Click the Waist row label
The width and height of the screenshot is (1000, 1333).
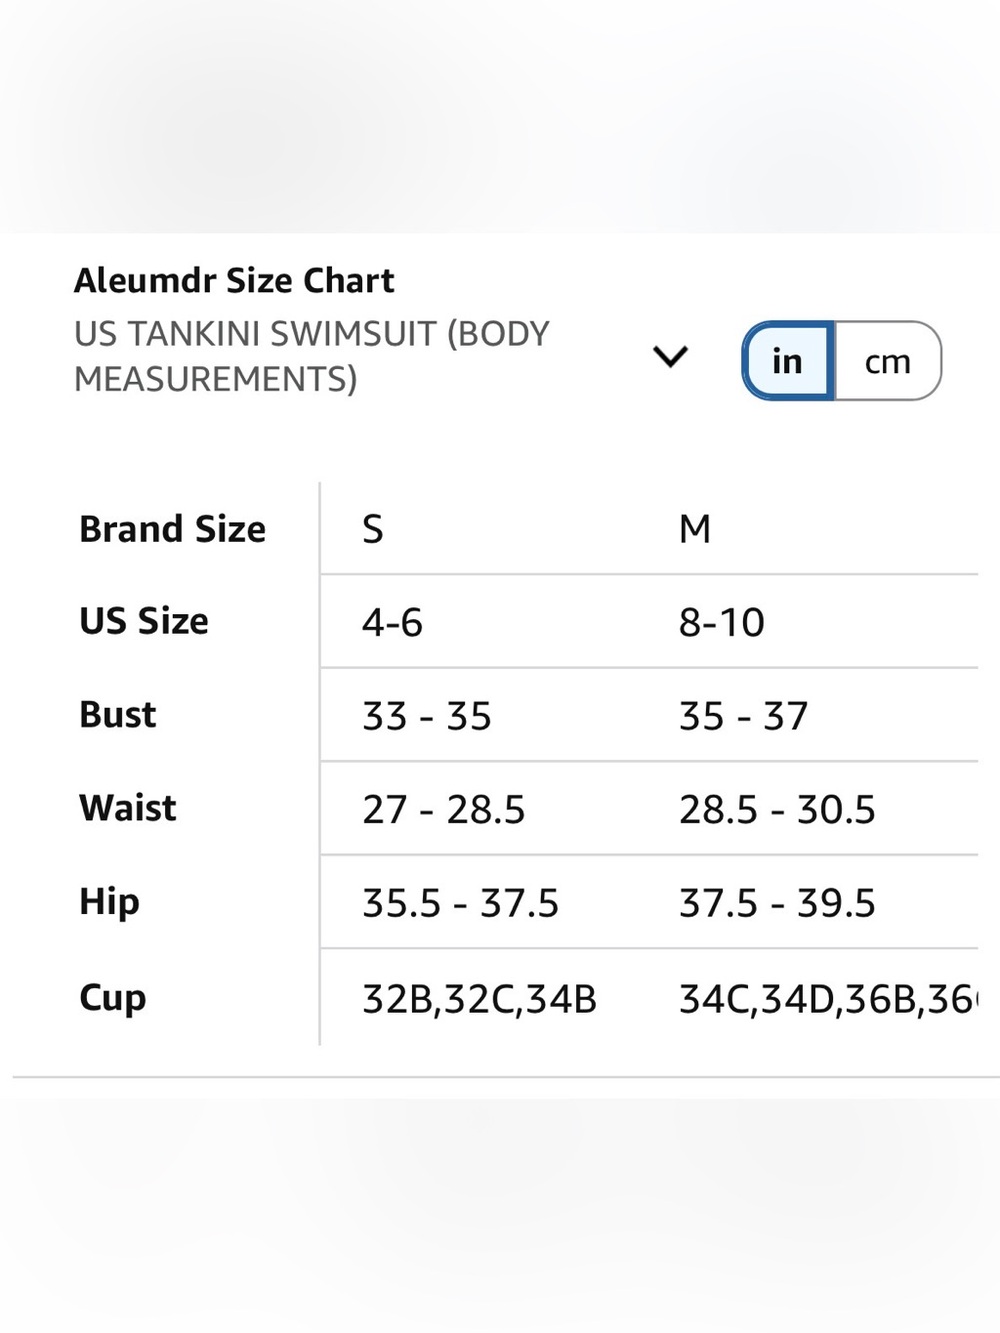tap(128, 808)
